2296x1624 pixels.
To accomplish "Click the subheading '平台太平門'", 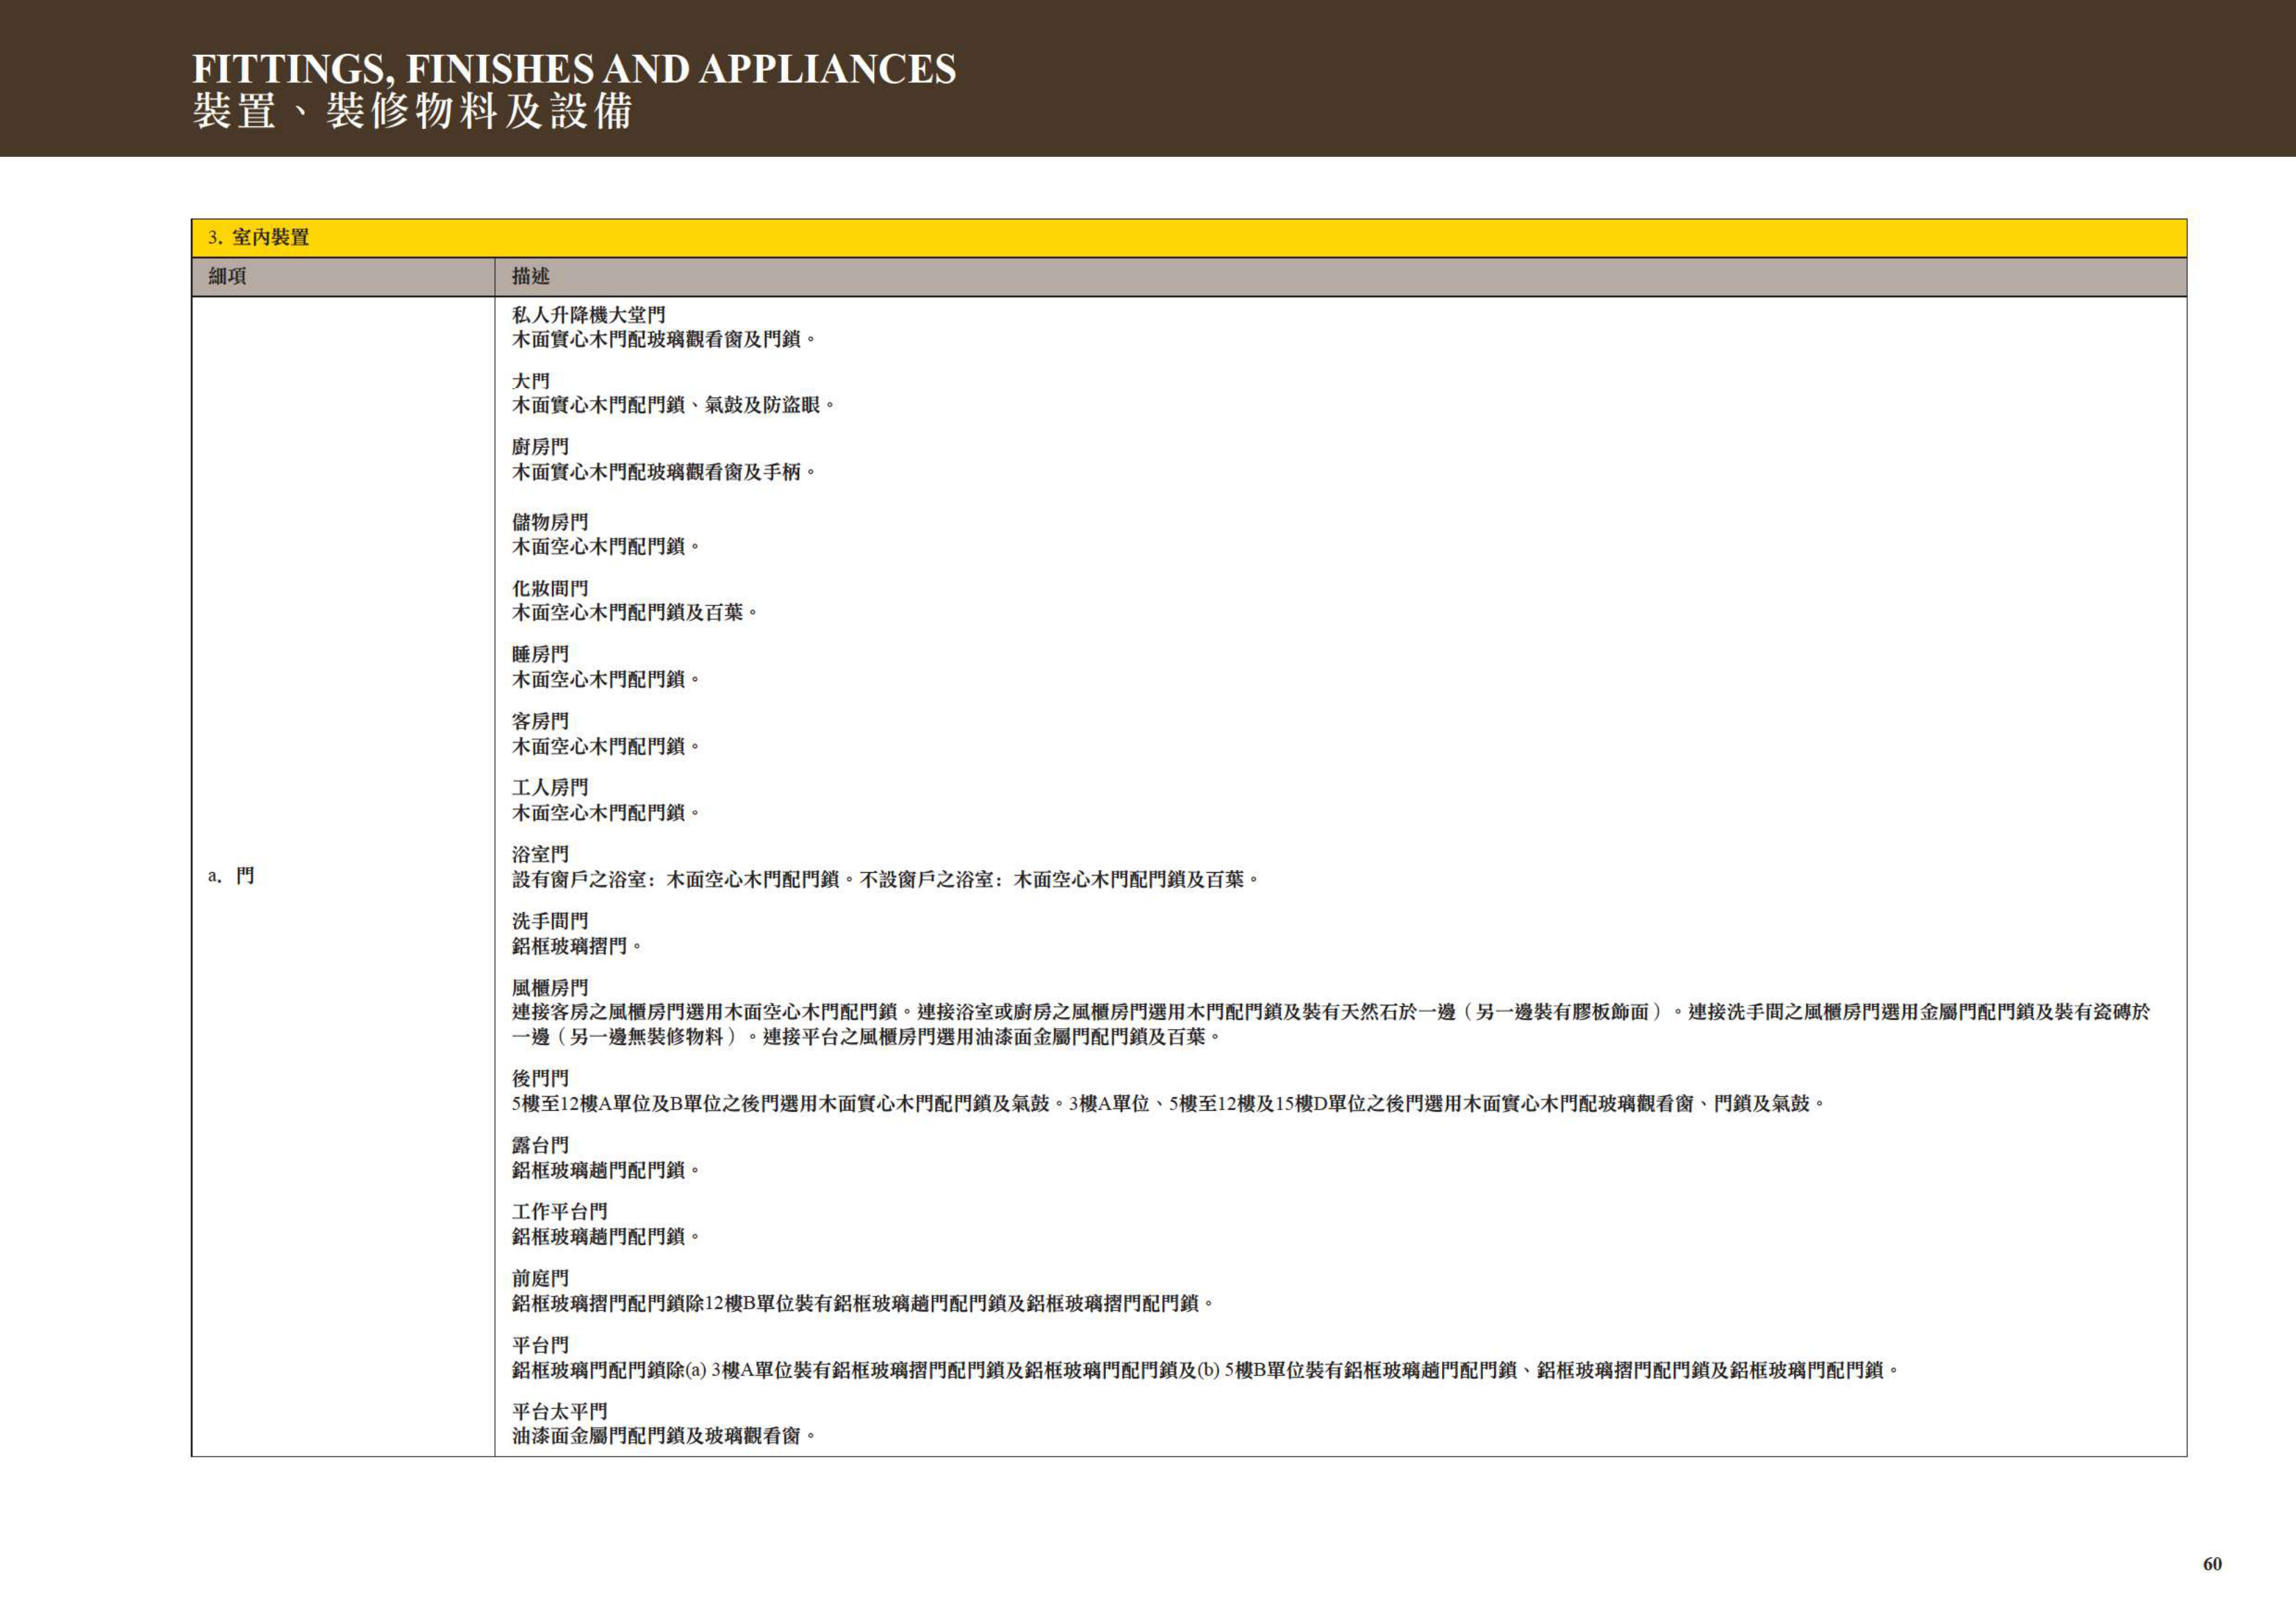I will coord(560,1411).
